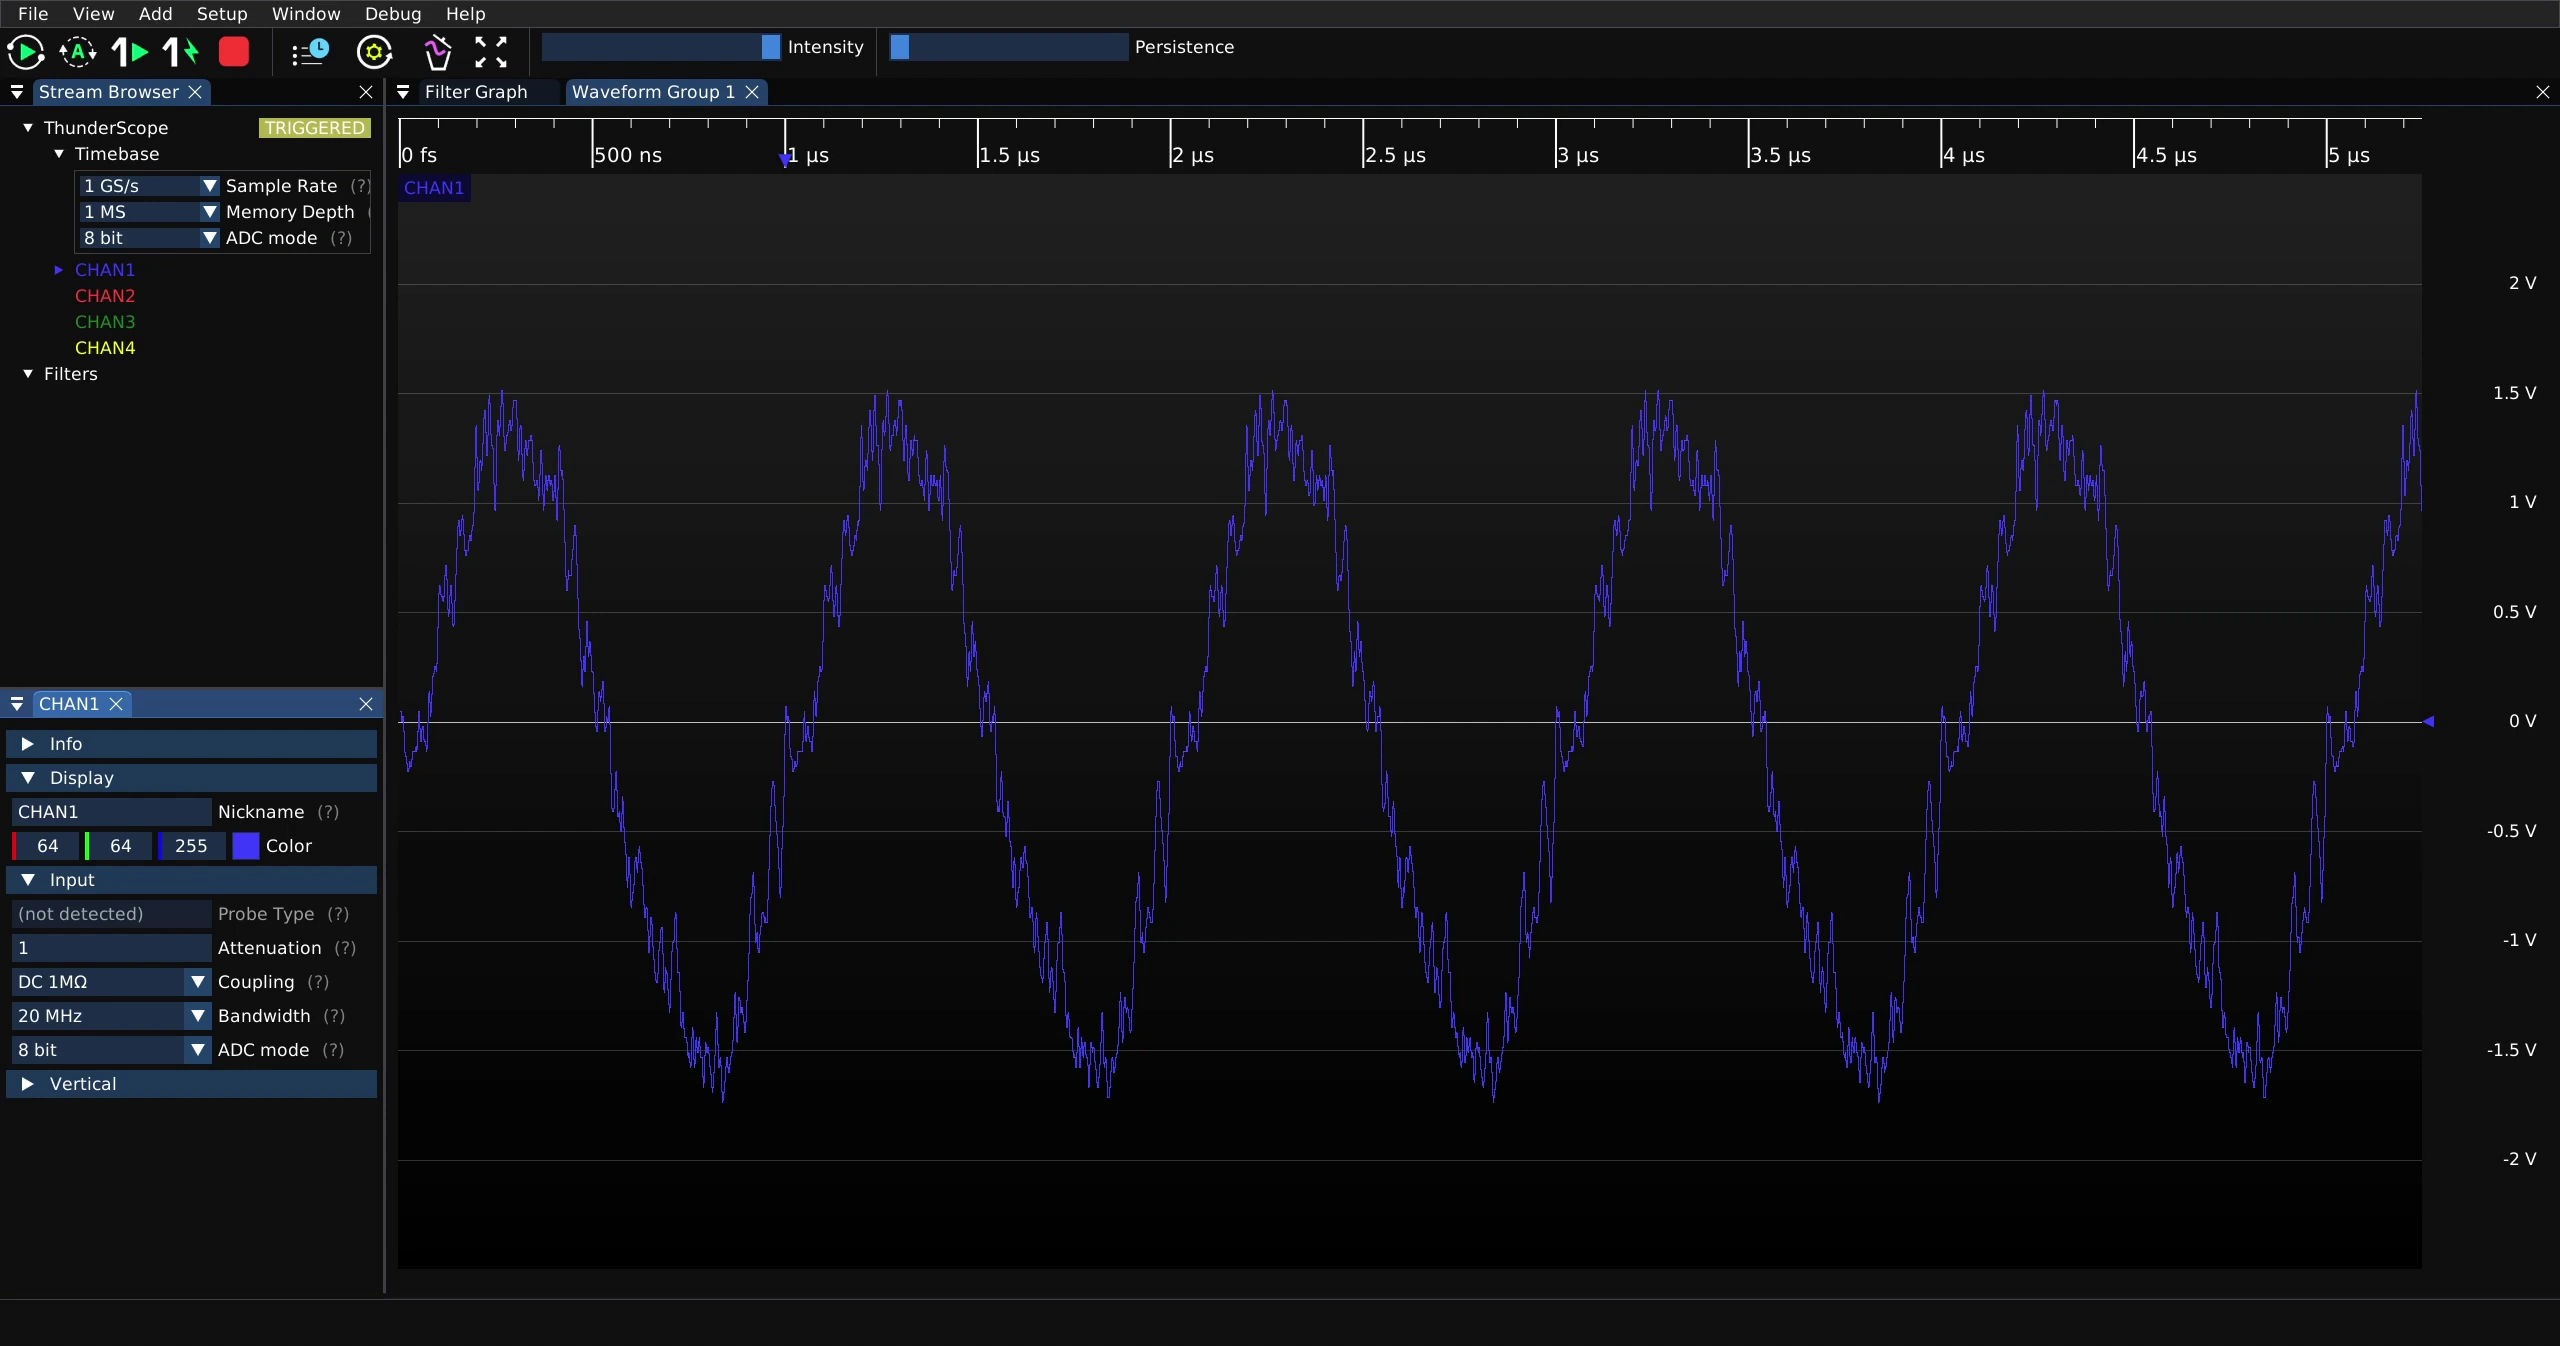This screenshot has height=1346, width=2560.
Task: Arm single trigger with 1-play icon
Action: click(130, 52)
